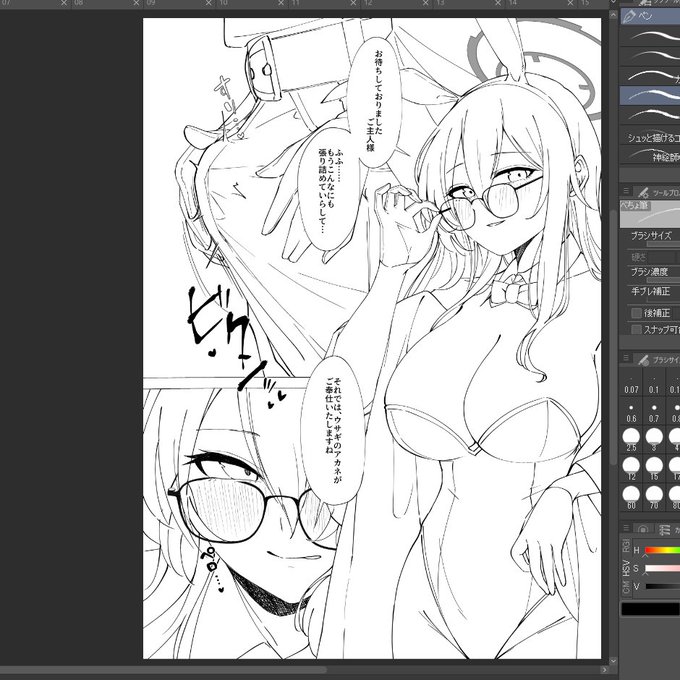Switch color sliders to CMYK mode

(626, 587)
